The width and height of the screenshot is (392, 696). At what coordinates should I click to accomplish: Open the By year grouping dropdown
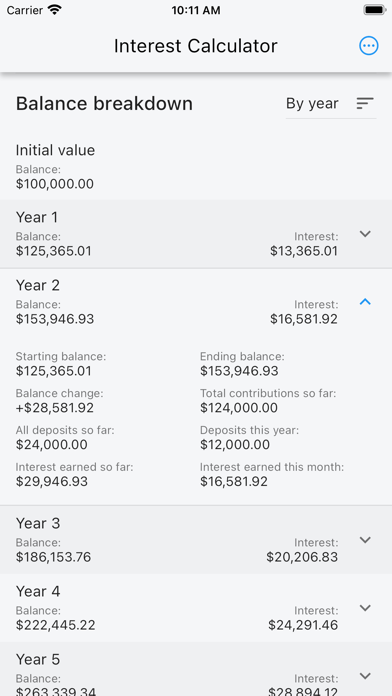pos(331,104)
